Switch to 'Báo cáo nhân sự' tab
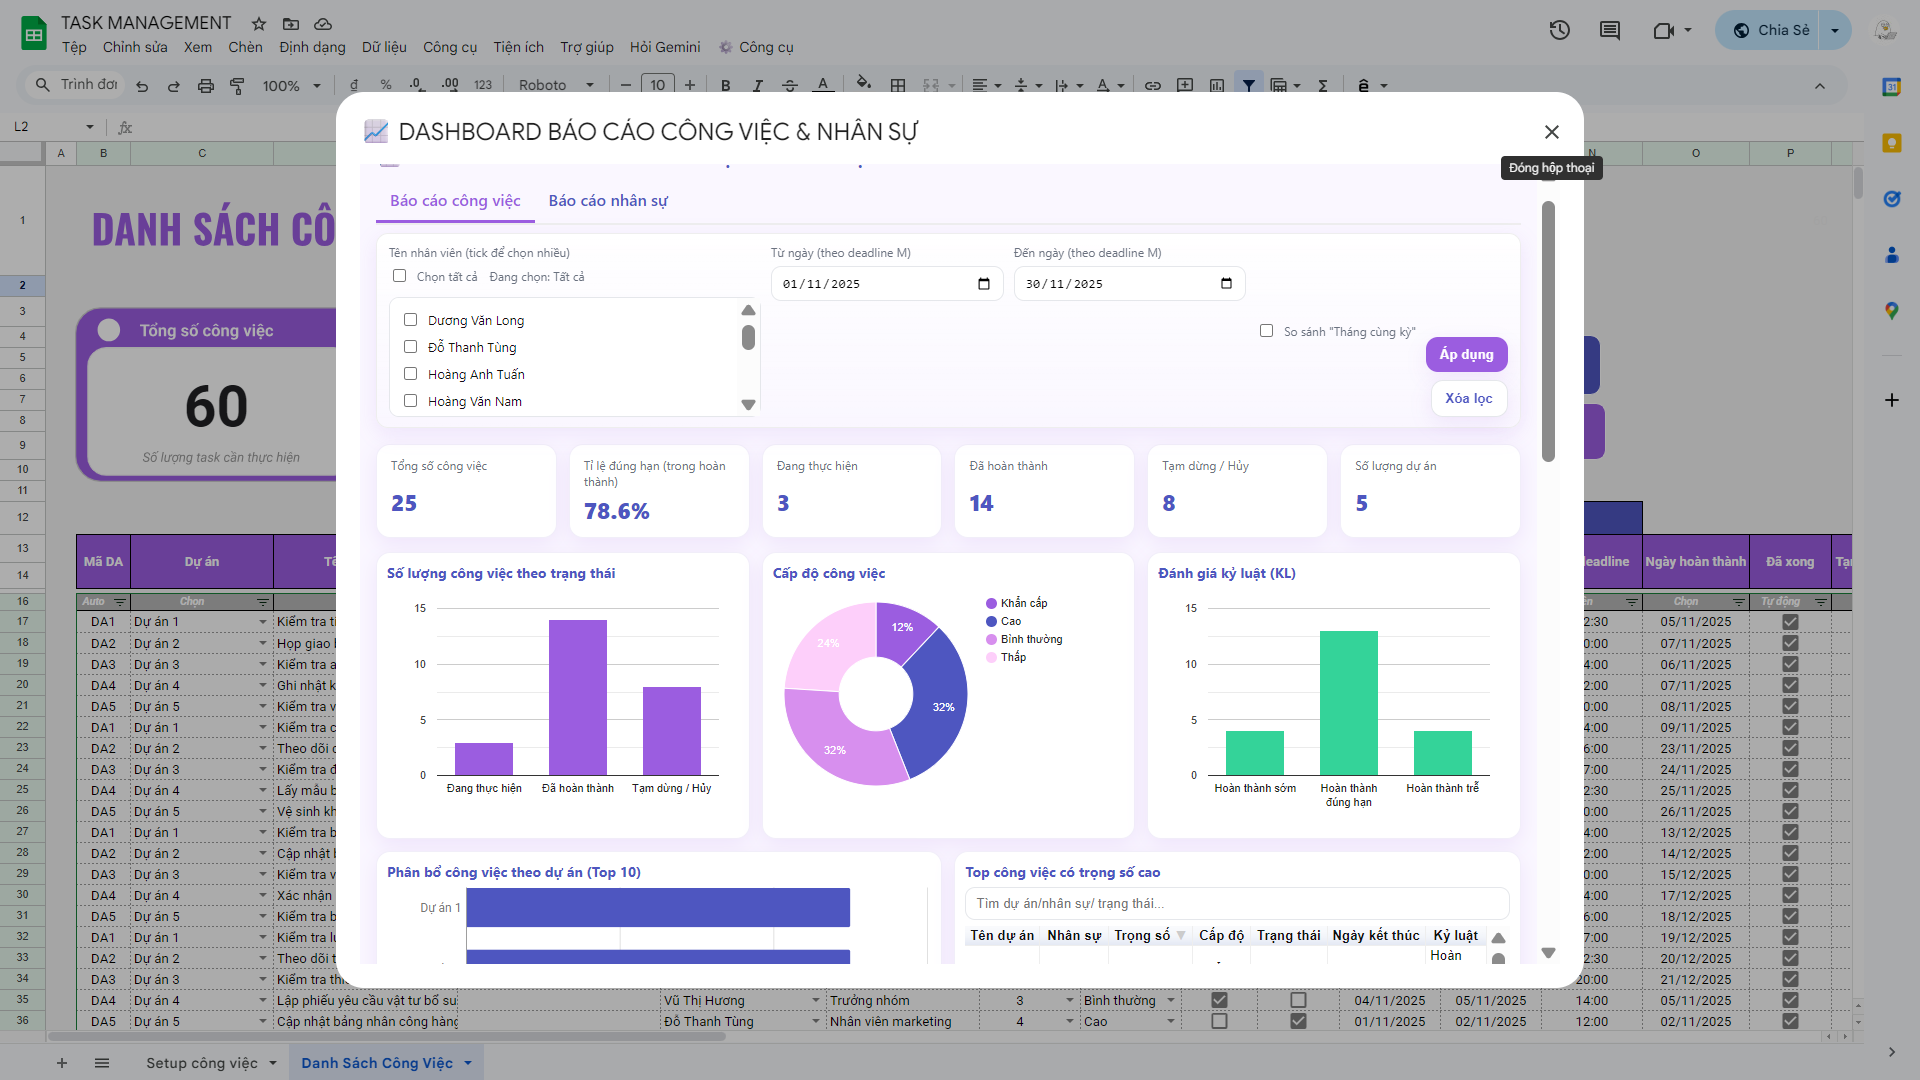This screenshot has height=1080, width=1920. tap(607, 200)
